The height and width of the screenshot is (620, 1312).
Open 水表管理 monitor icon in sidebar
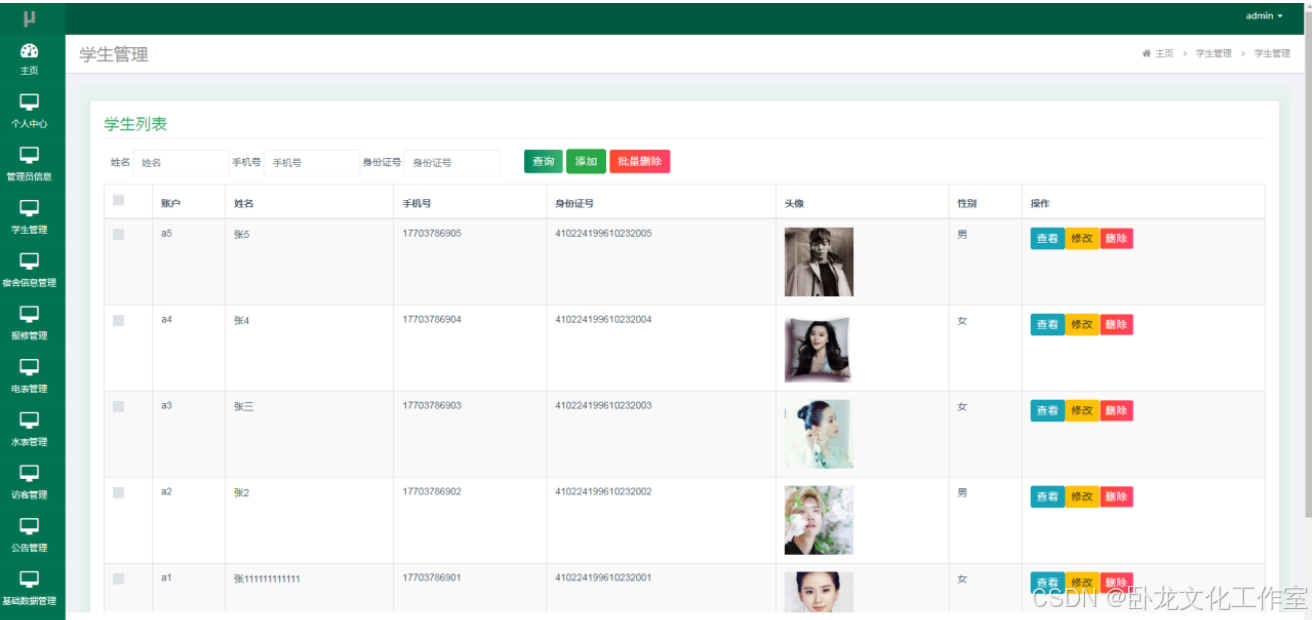[x=29, y=420]
